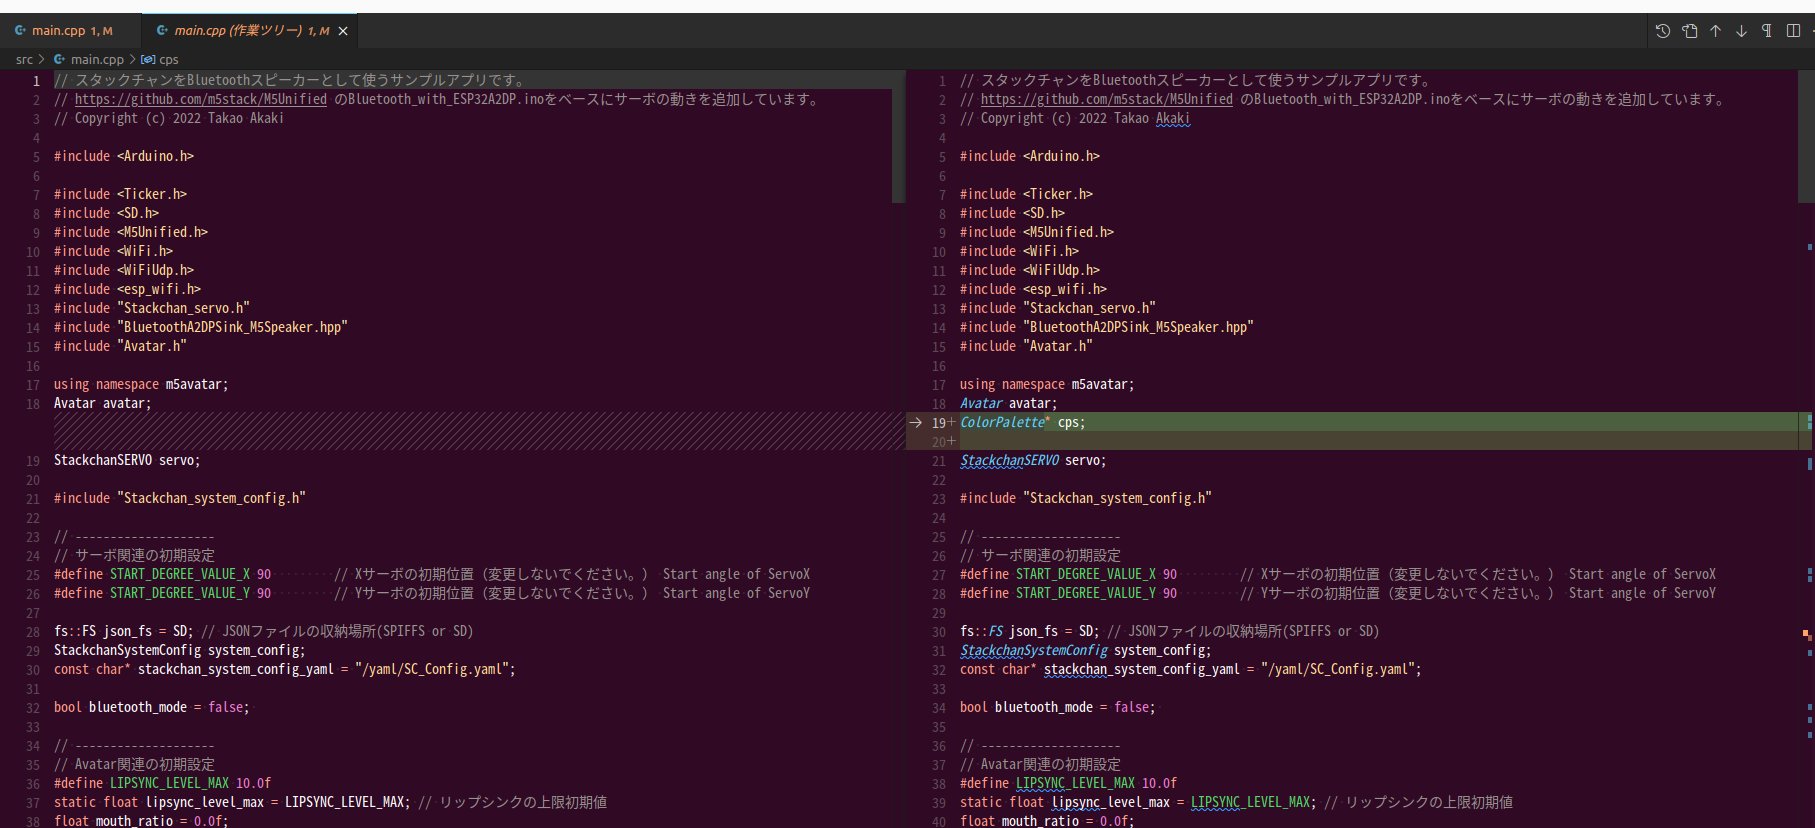This screenshot has width=1815, height=828.
Task: Click 'Avatar avatar;' in the left pane
Action: 103,403
